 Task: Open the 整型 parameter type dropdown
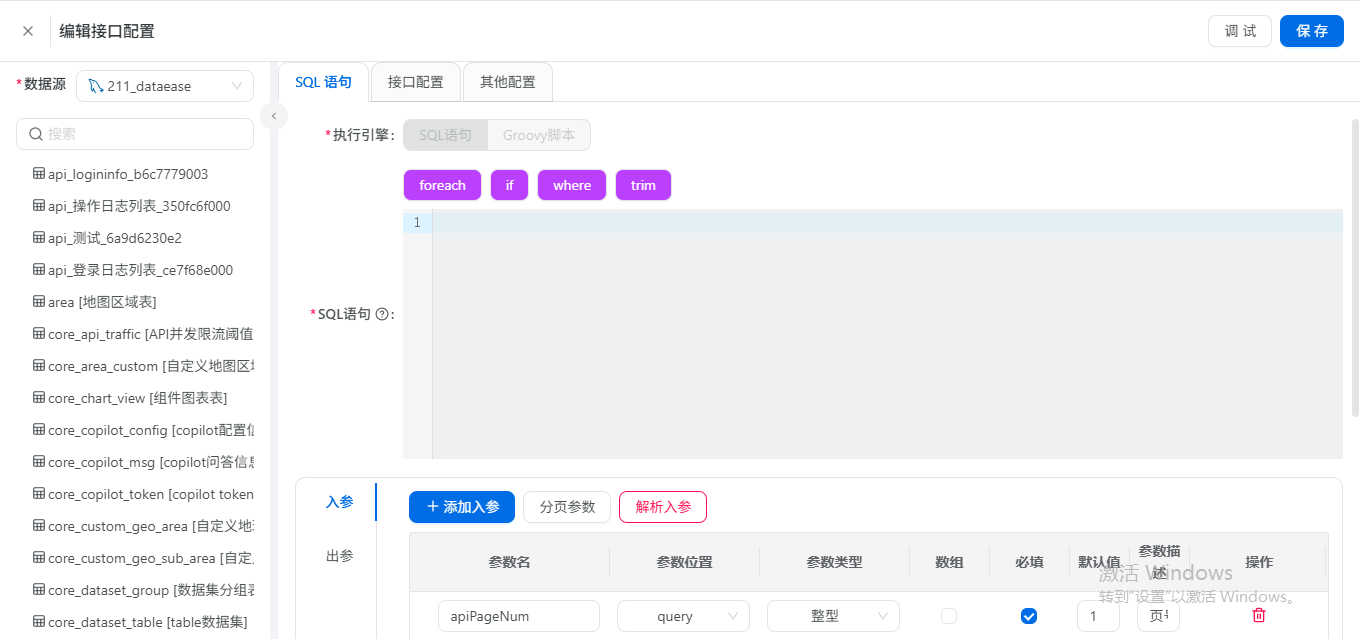(x=833, y=616)
